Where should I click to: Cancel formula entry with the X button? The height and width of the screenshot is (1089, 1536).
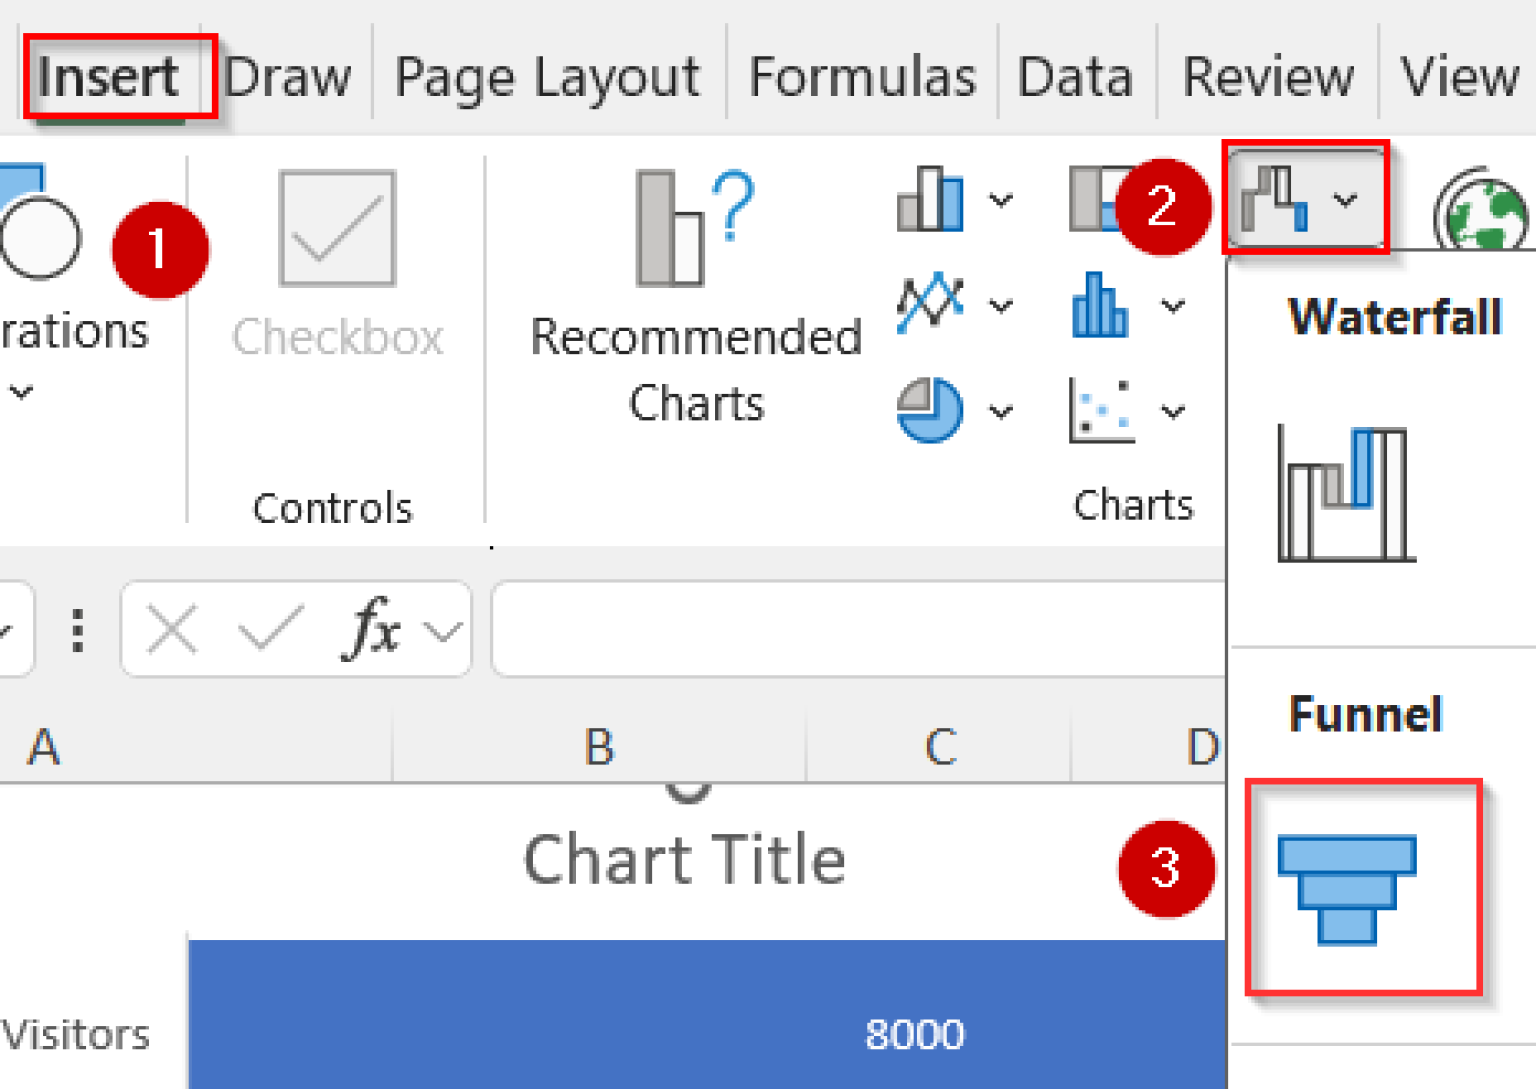coord(170,630)
